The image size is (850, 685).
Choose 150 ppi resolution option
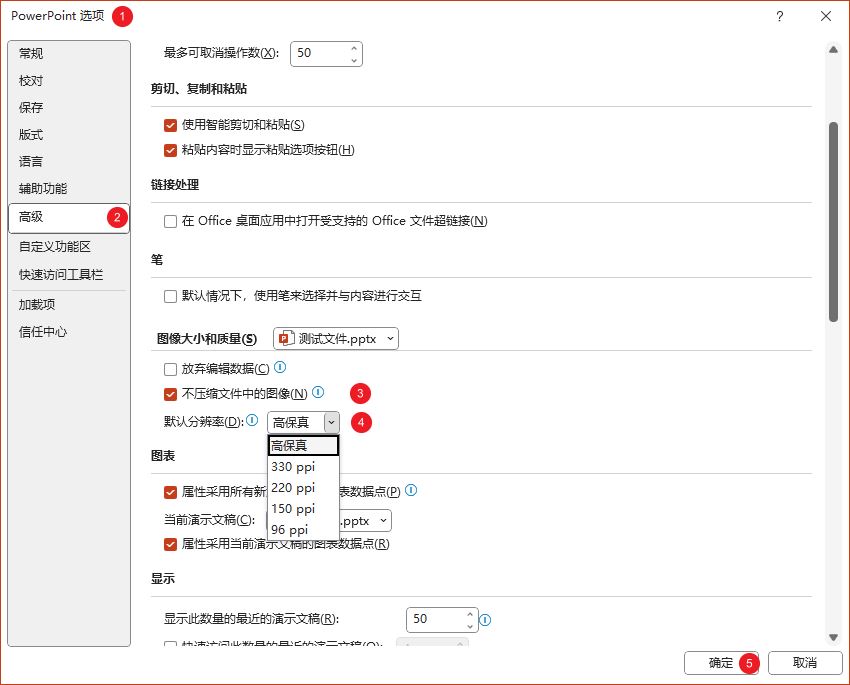[292, 509]
